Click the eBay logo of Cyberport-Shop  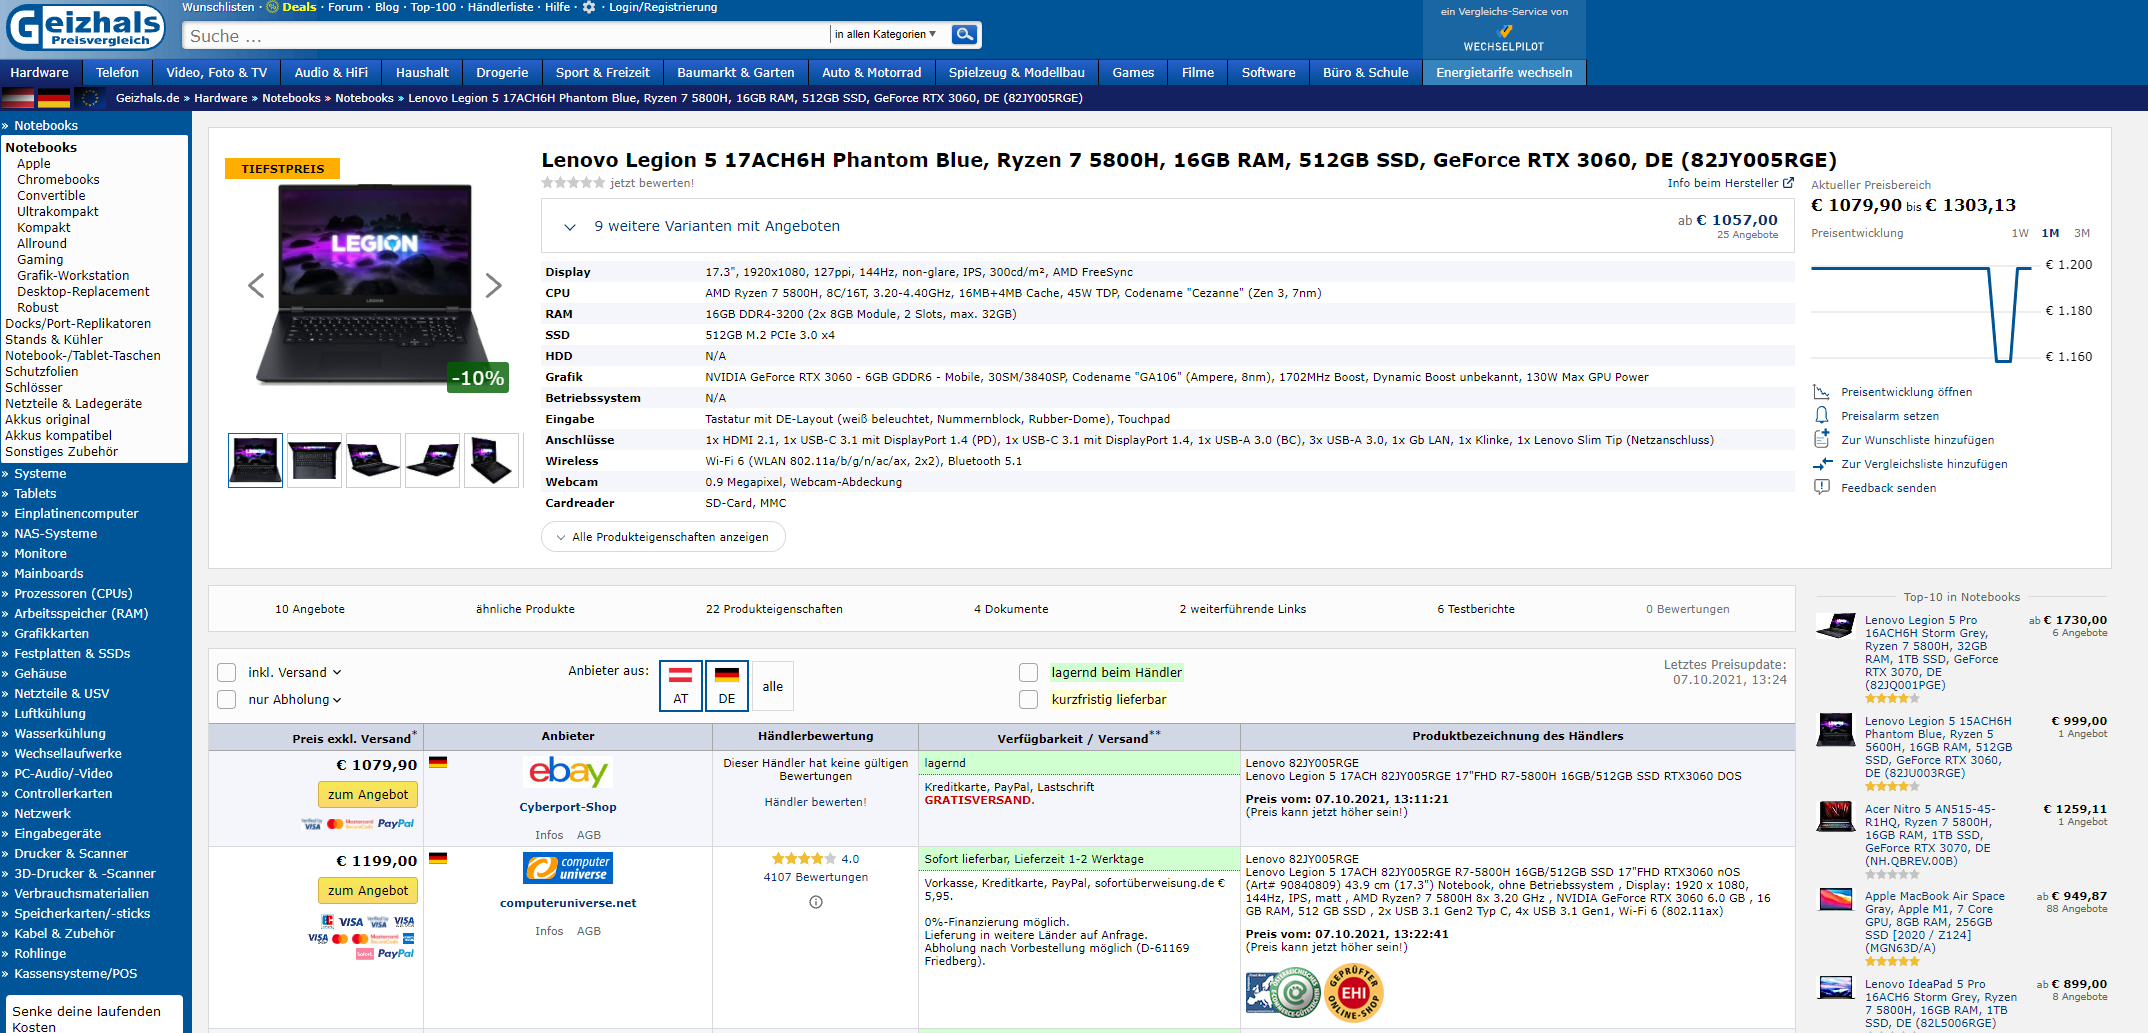568,772
